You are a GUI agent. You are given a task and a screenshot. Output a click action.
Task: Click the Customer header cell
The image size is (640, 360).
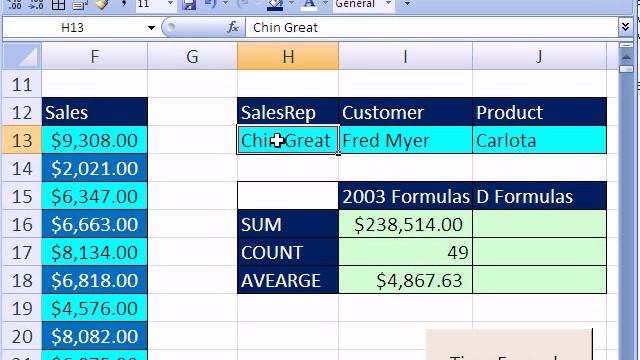point(405,112)
